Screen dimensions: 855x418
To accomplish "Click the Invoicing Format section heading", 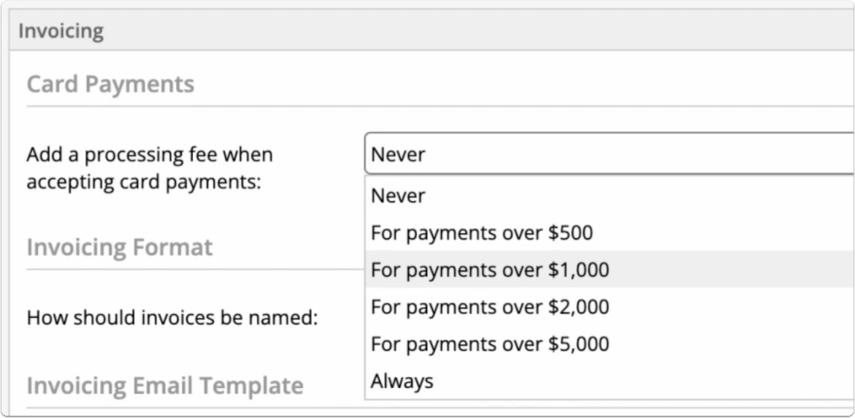I will pyautogui.click(x=119, y=247).
